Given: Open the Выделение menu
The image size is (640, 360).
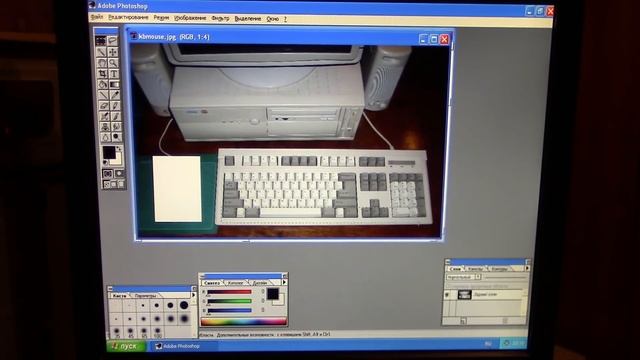Looking at the screenshot, I should click(x=247, y=19).
